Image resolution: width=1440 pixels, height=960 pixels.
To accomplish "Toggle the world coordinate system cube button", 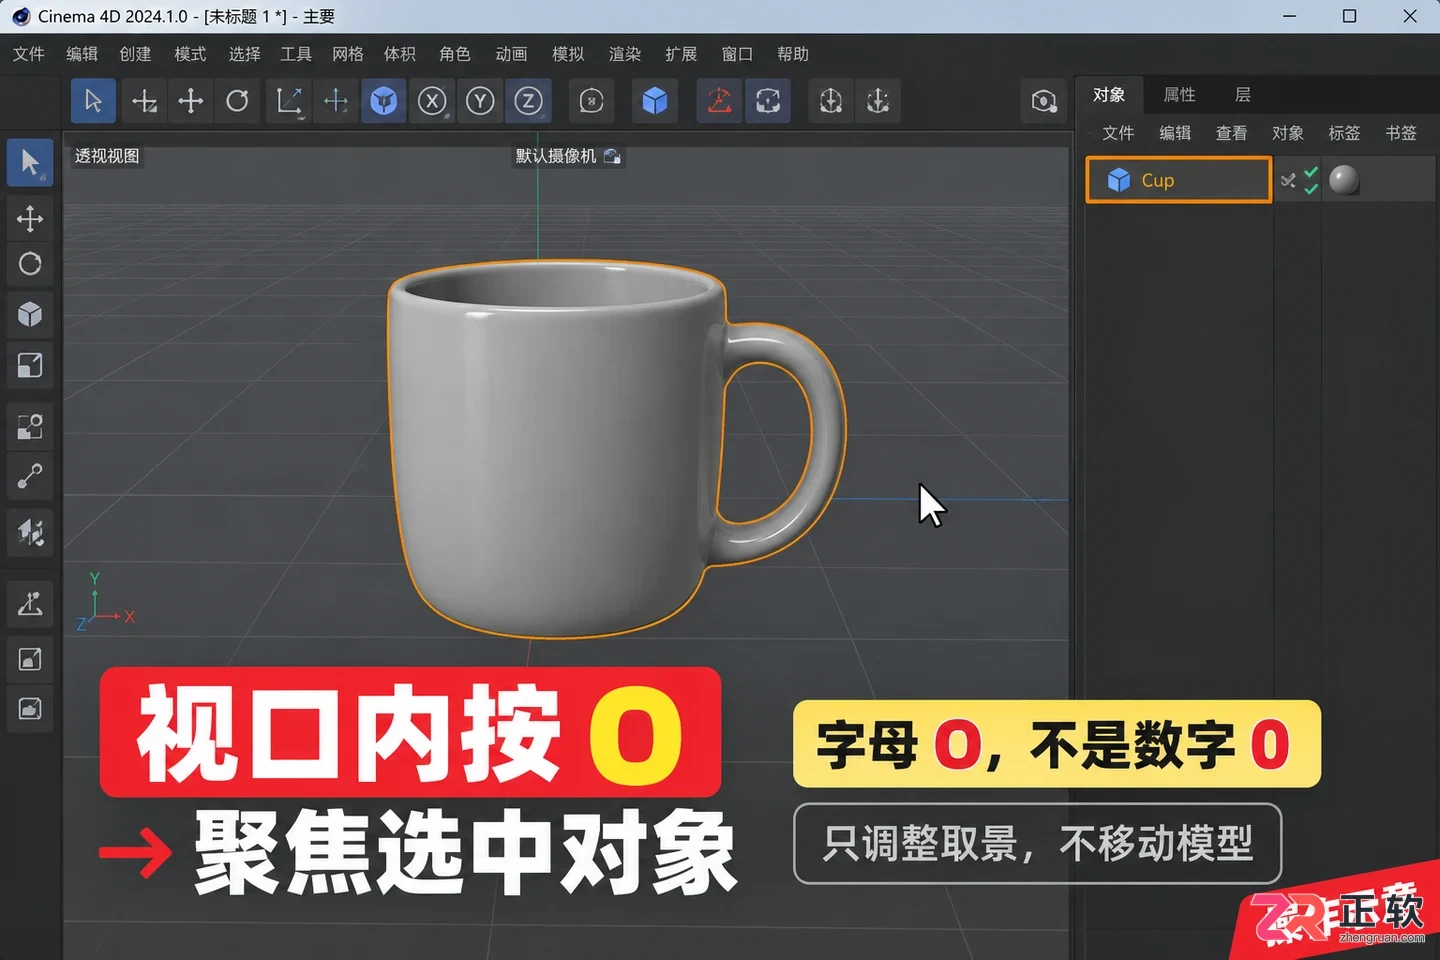I will click(383, 101).
